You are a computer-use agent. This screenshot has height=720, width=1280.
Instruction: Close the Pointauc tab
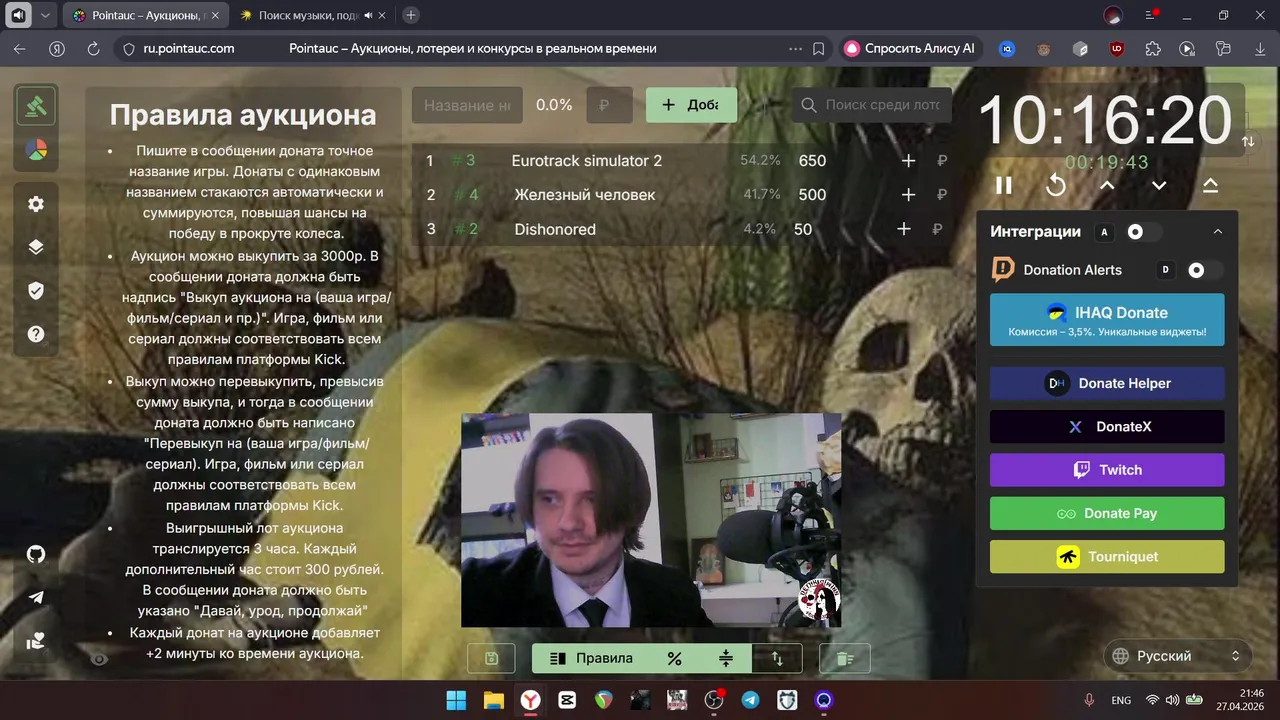pos(216,15)
